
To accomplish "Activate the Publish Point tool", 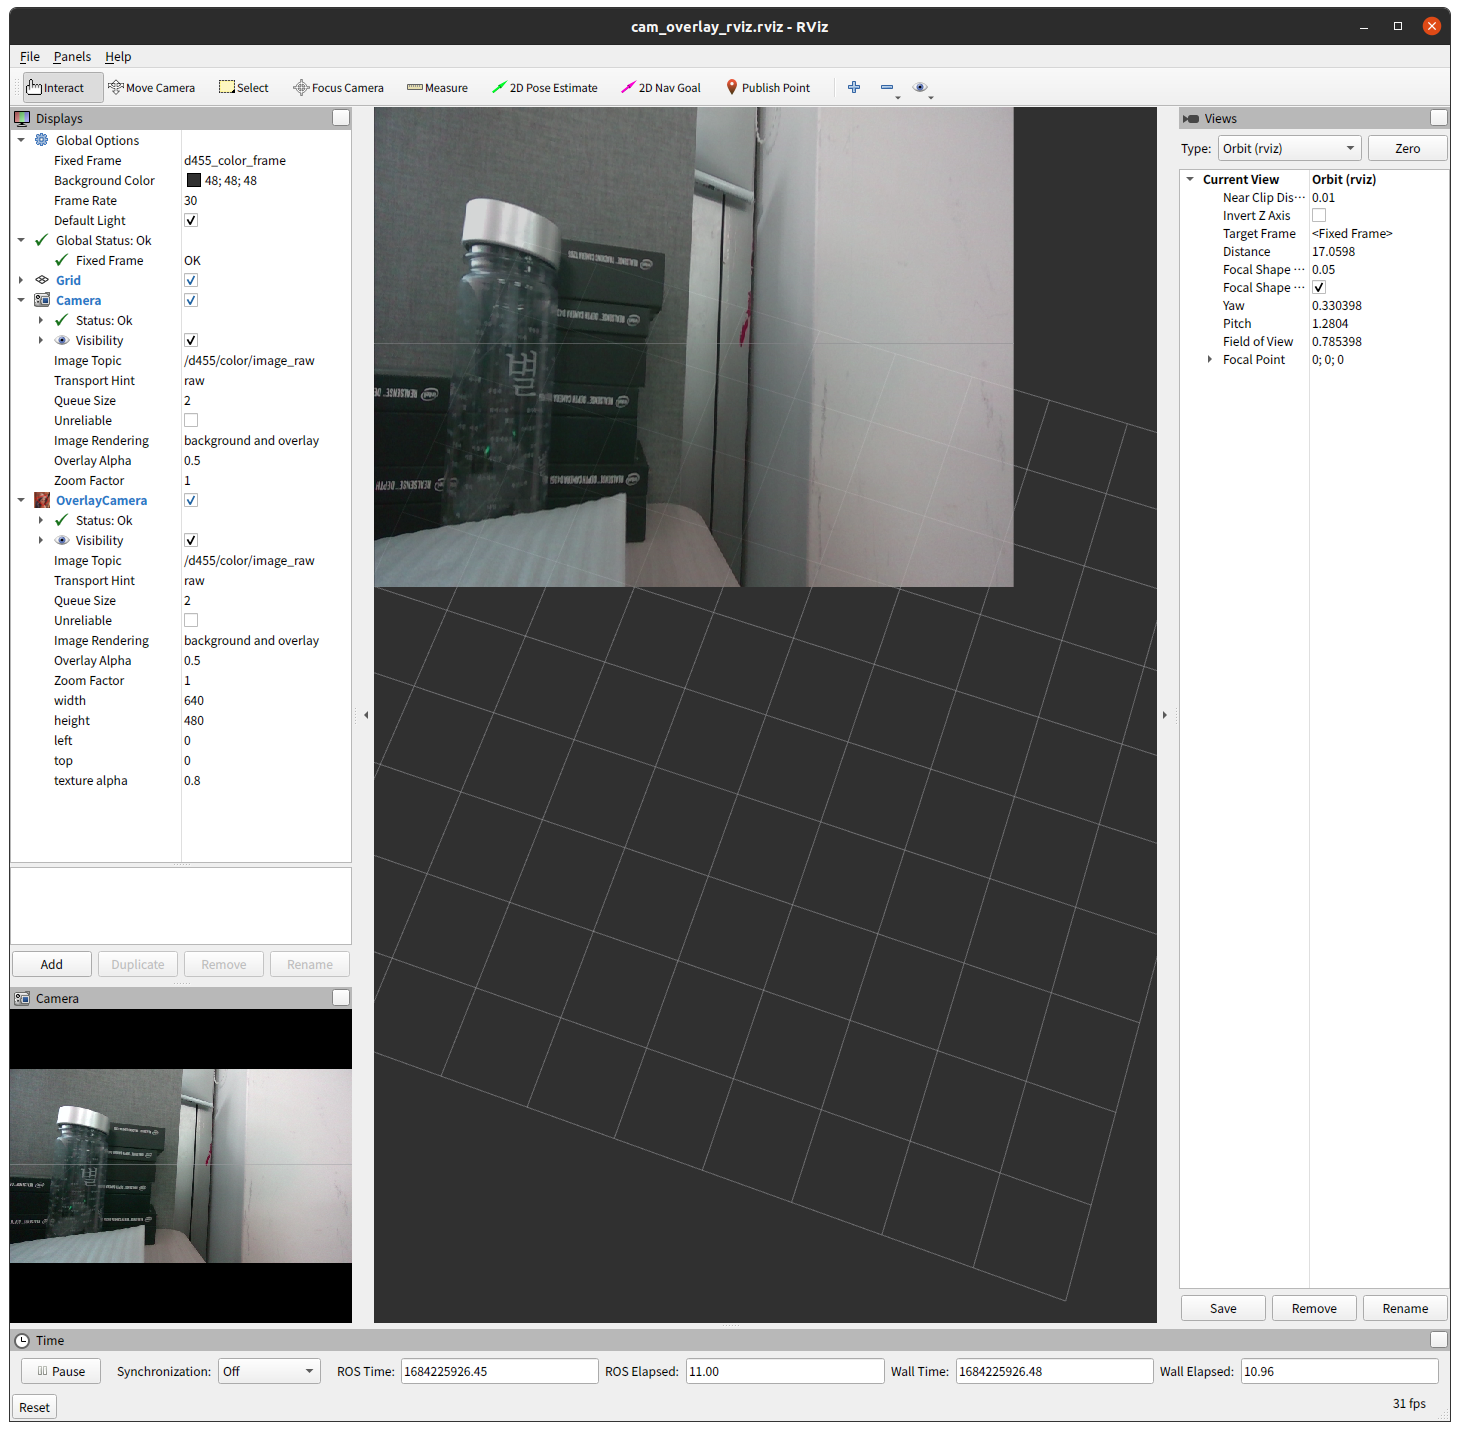I will coord(768,87).
